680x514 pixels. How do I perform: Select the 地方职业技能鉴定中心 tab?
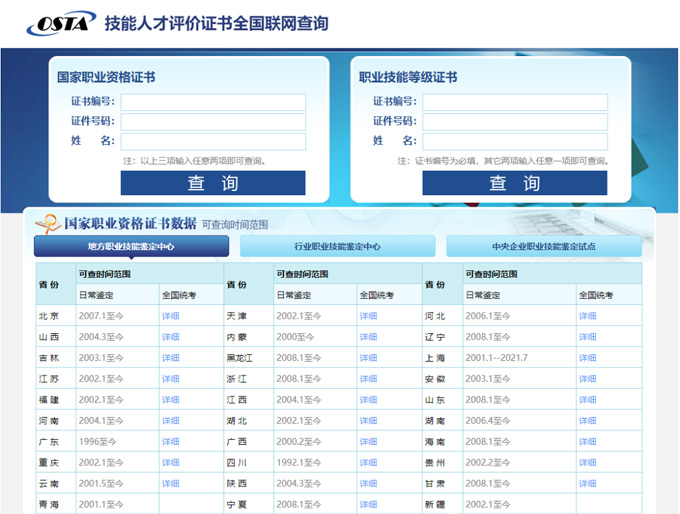tap(131, 246)
